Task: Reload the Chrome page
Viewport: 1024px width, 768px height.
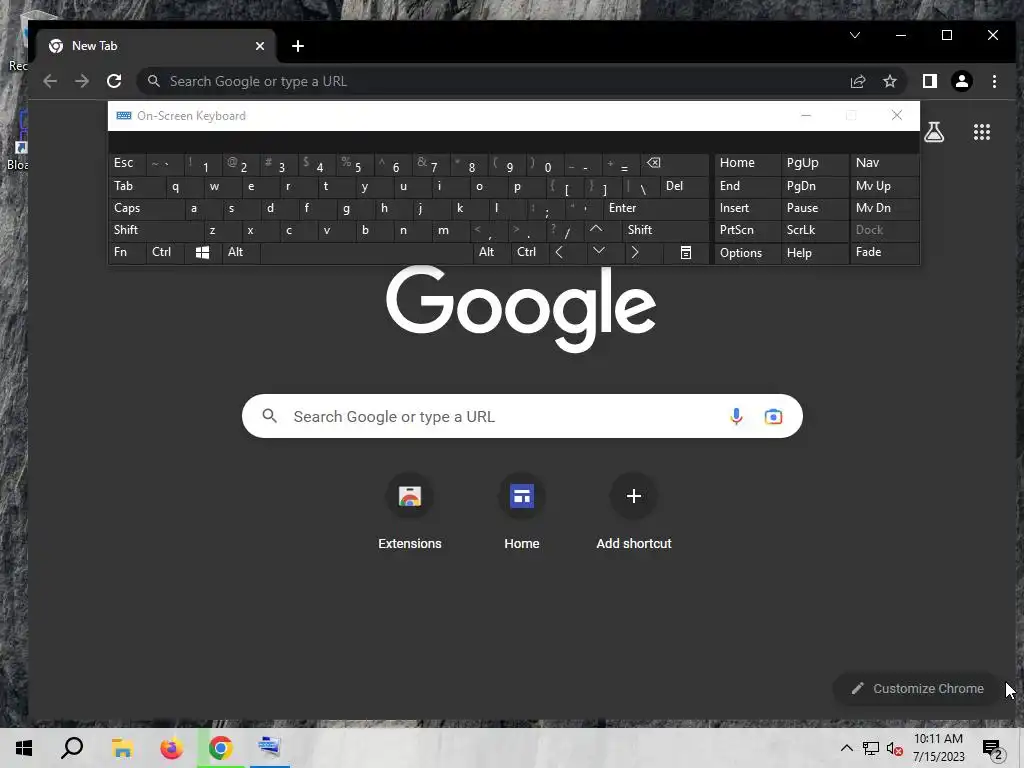Action: pos(114,81)
